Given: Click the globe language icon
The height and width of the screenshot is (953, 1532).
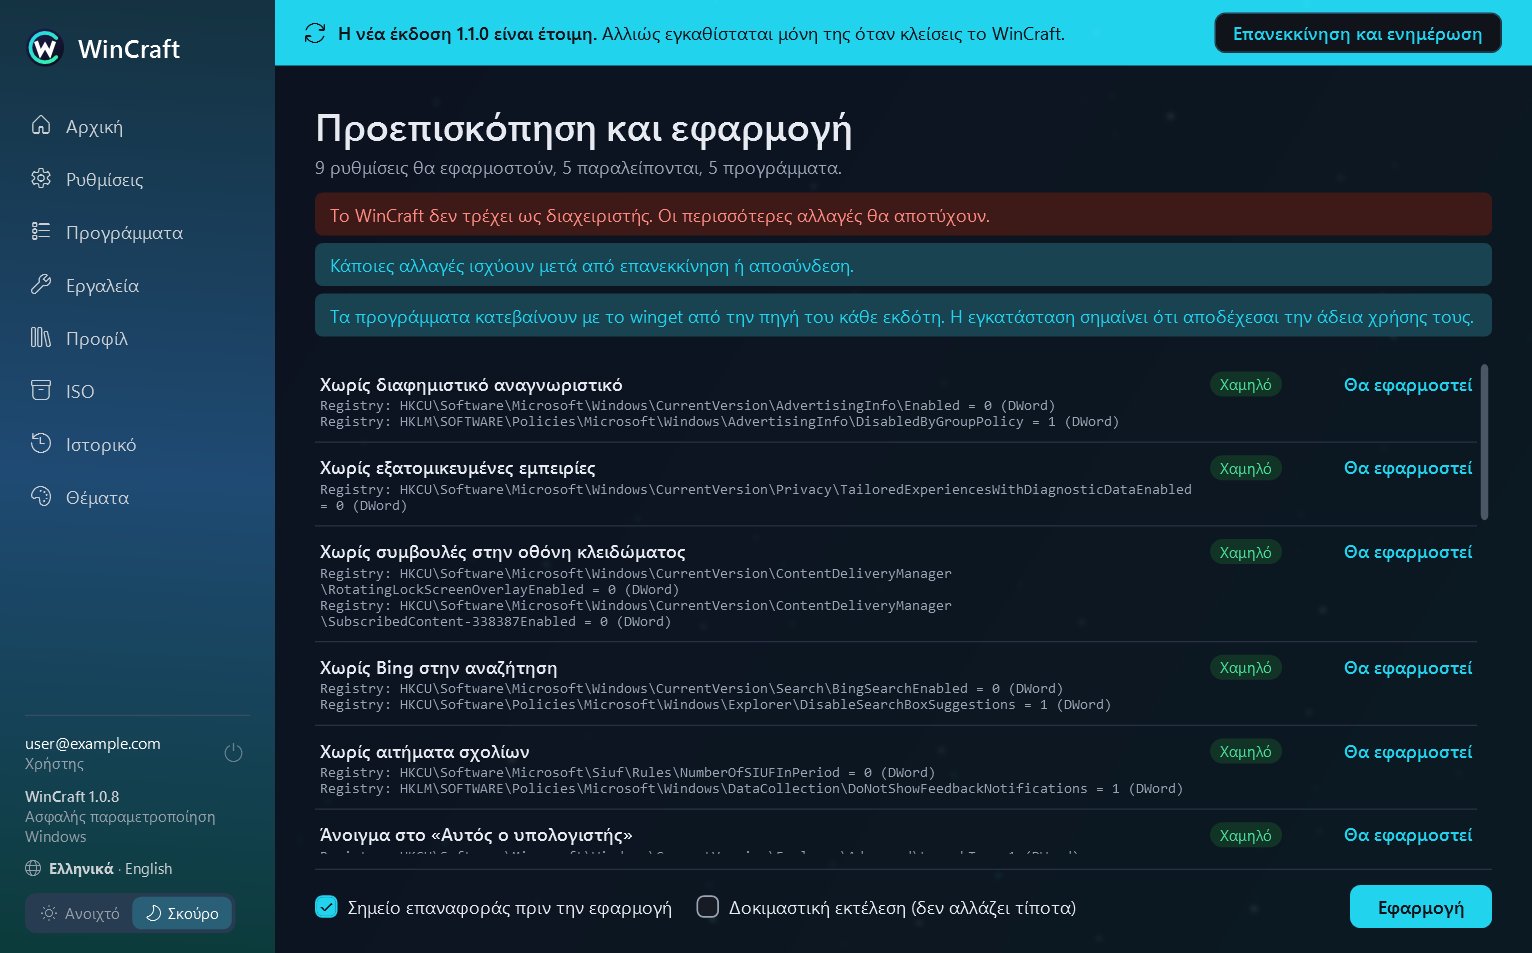Looking at the screenshot, I should [x=33, y=868].
